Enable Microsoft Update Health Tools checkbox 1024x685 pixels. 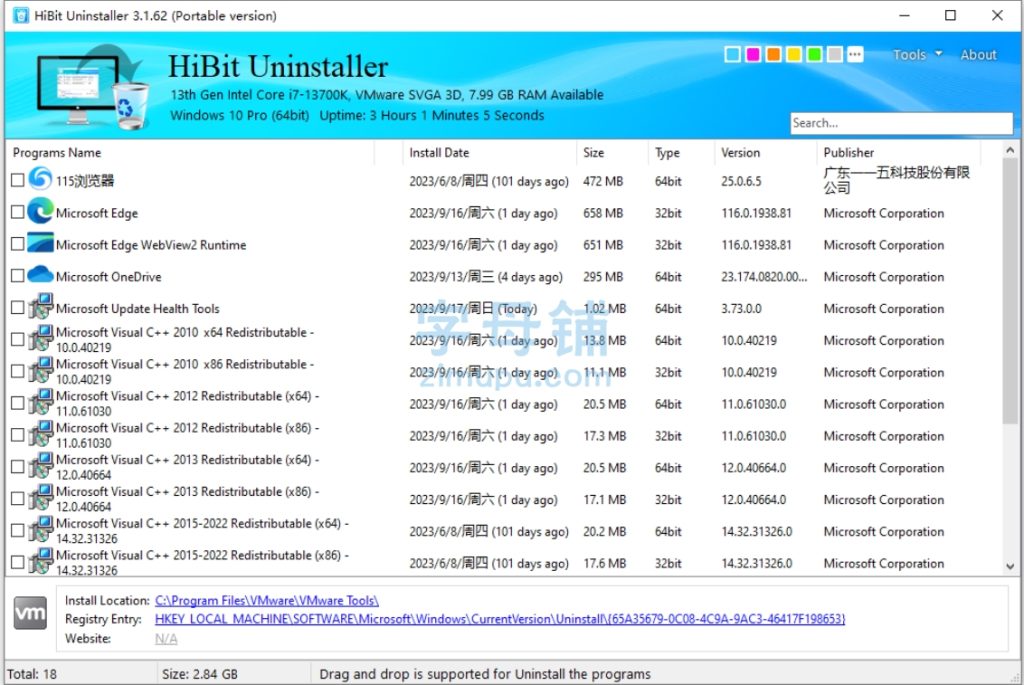(x=18, y=308)
